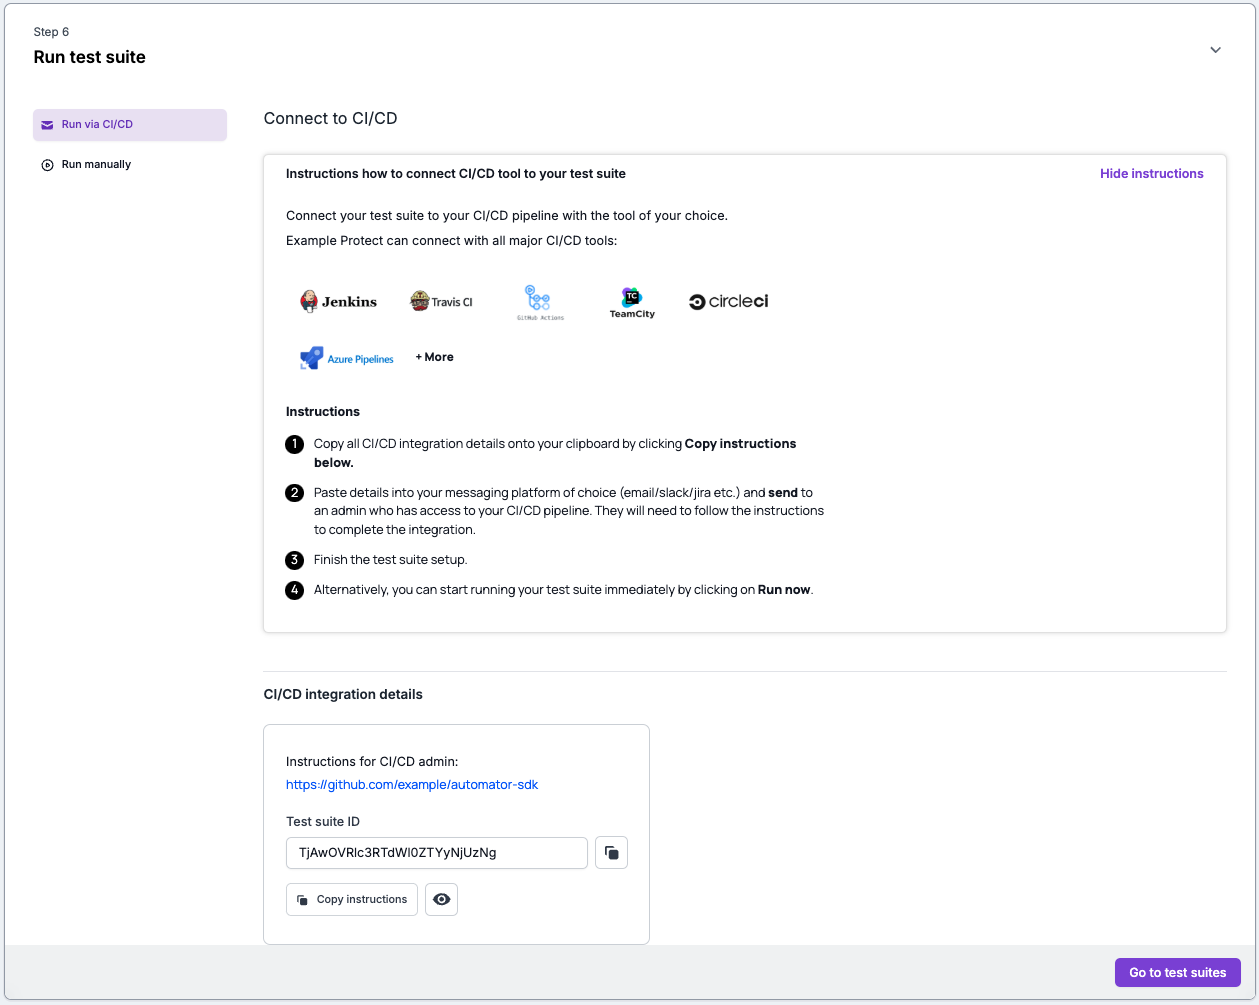Click the CircleCI logo
1259x1005 pixels.
[729, 301]
